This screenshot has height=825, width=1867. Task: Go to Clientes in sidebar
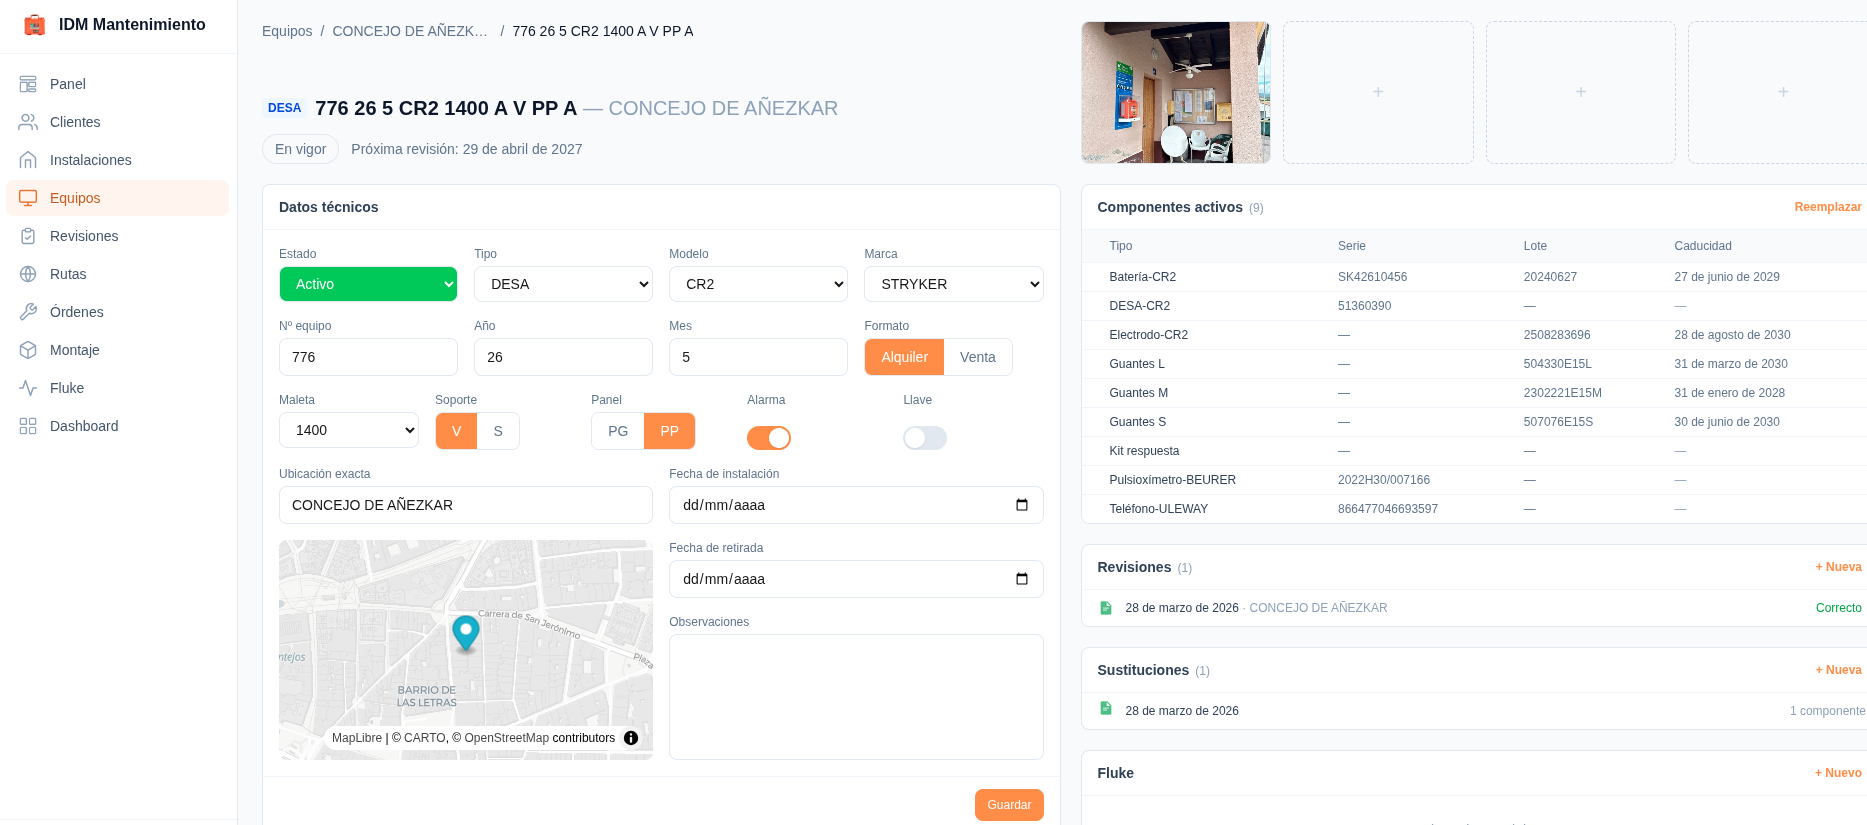pyautogui.click(x=118, y=122)
